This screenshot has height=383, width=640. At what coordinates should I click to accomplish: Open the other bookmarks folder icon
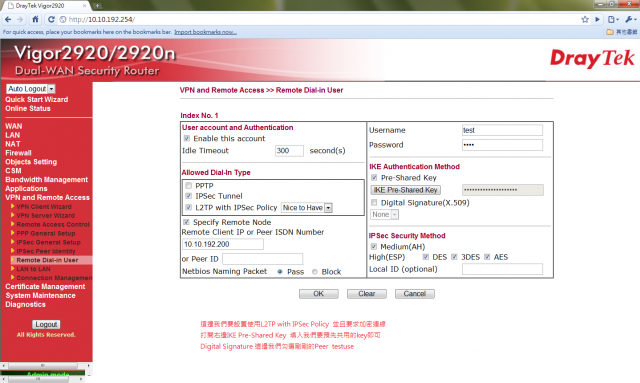[x=610, y=32]
